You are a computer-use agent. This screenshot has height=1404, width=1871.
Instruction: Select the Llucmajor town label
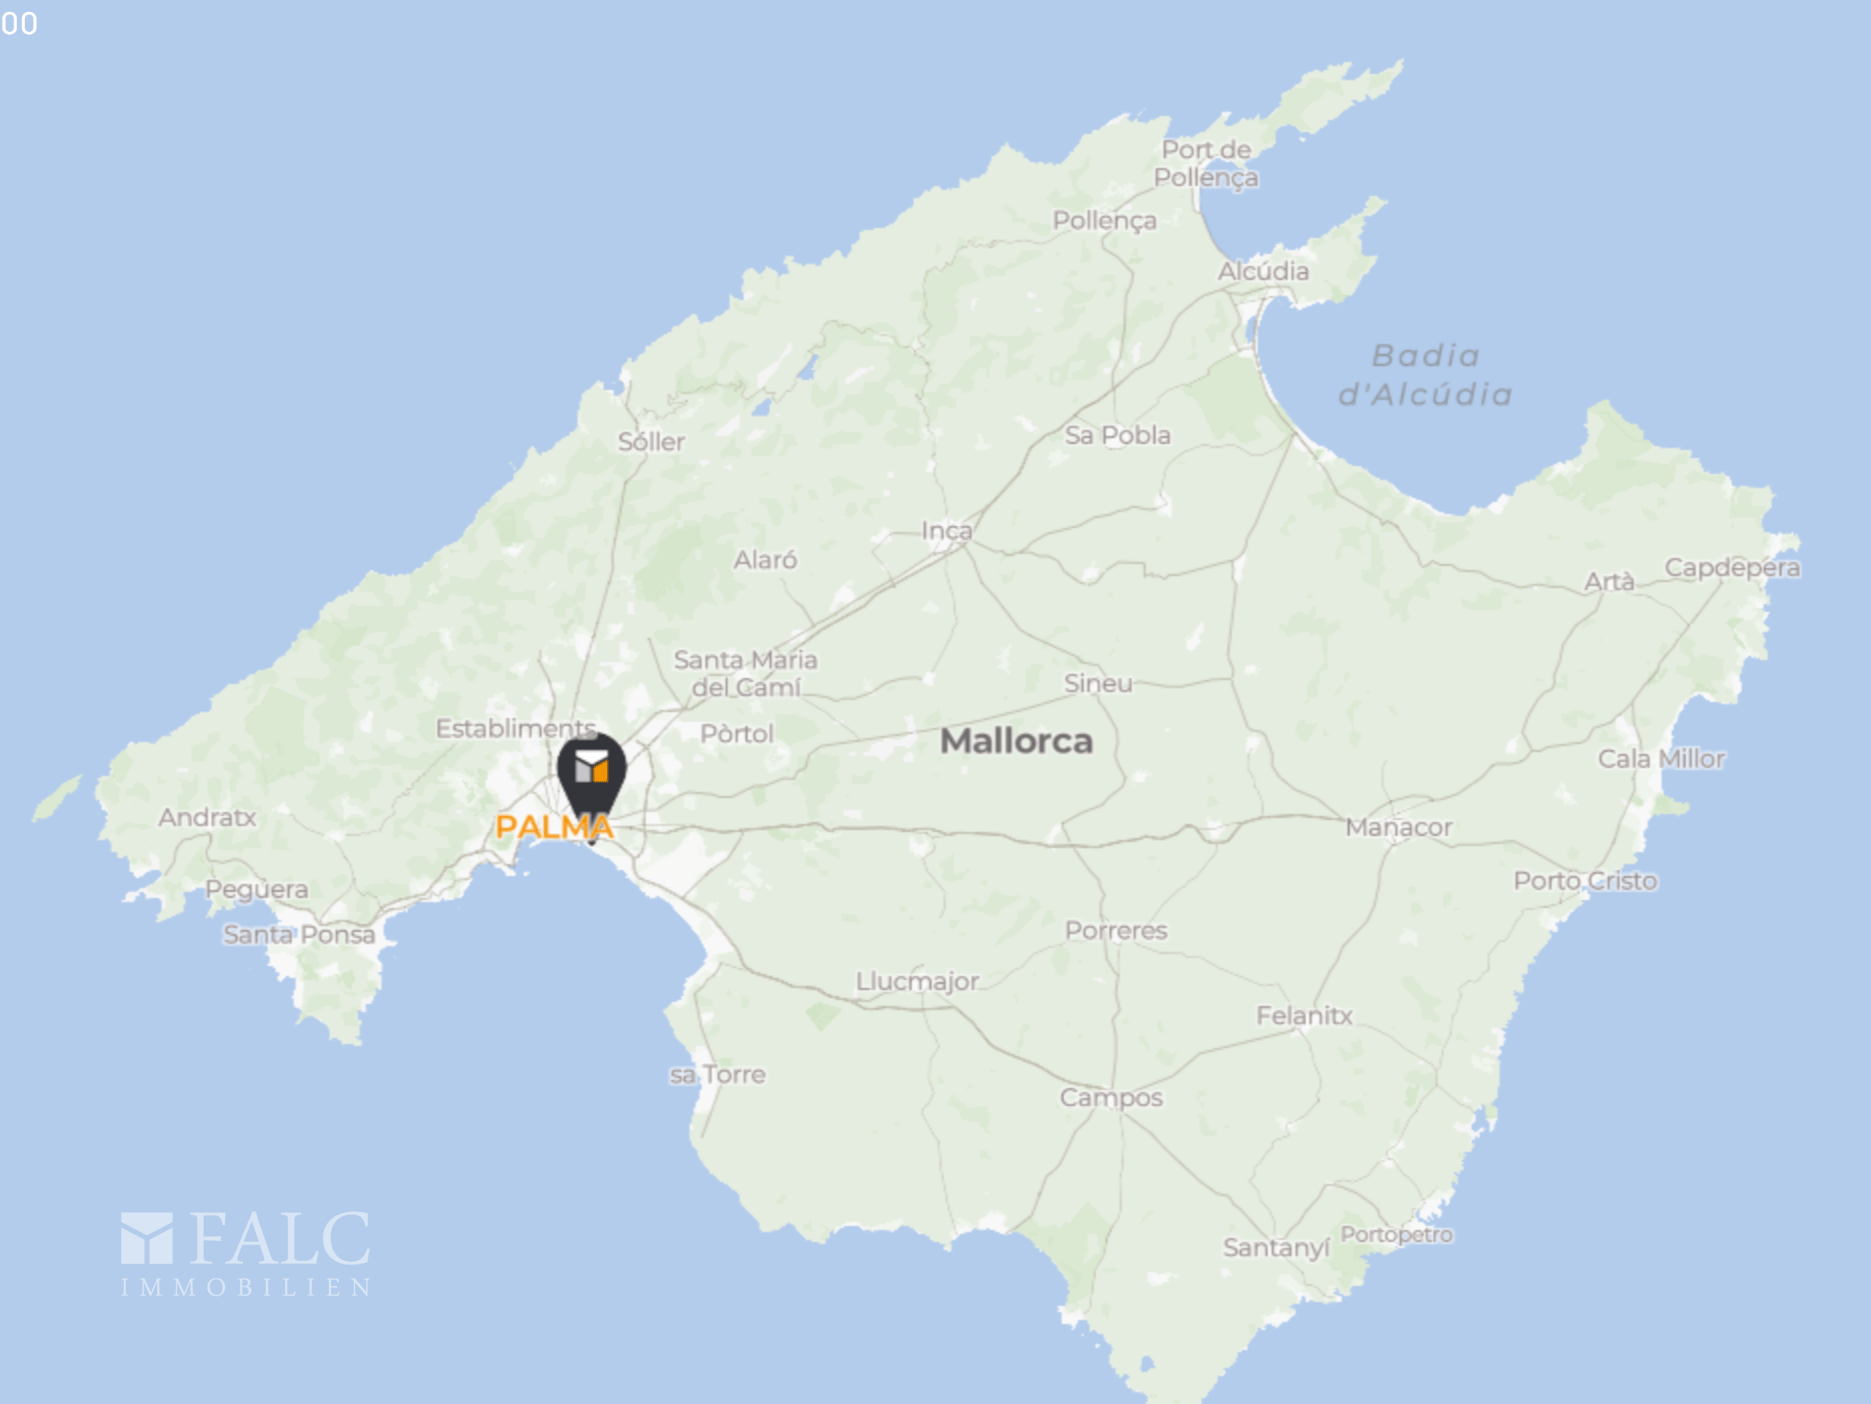(x=917, y=981)
